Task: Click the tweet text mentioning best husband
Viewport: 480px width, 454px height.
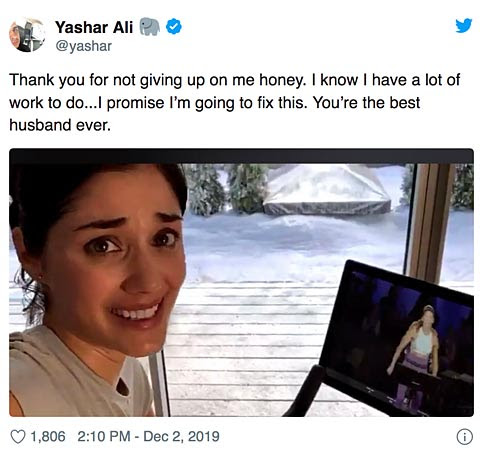Action: tap(215, 102)
